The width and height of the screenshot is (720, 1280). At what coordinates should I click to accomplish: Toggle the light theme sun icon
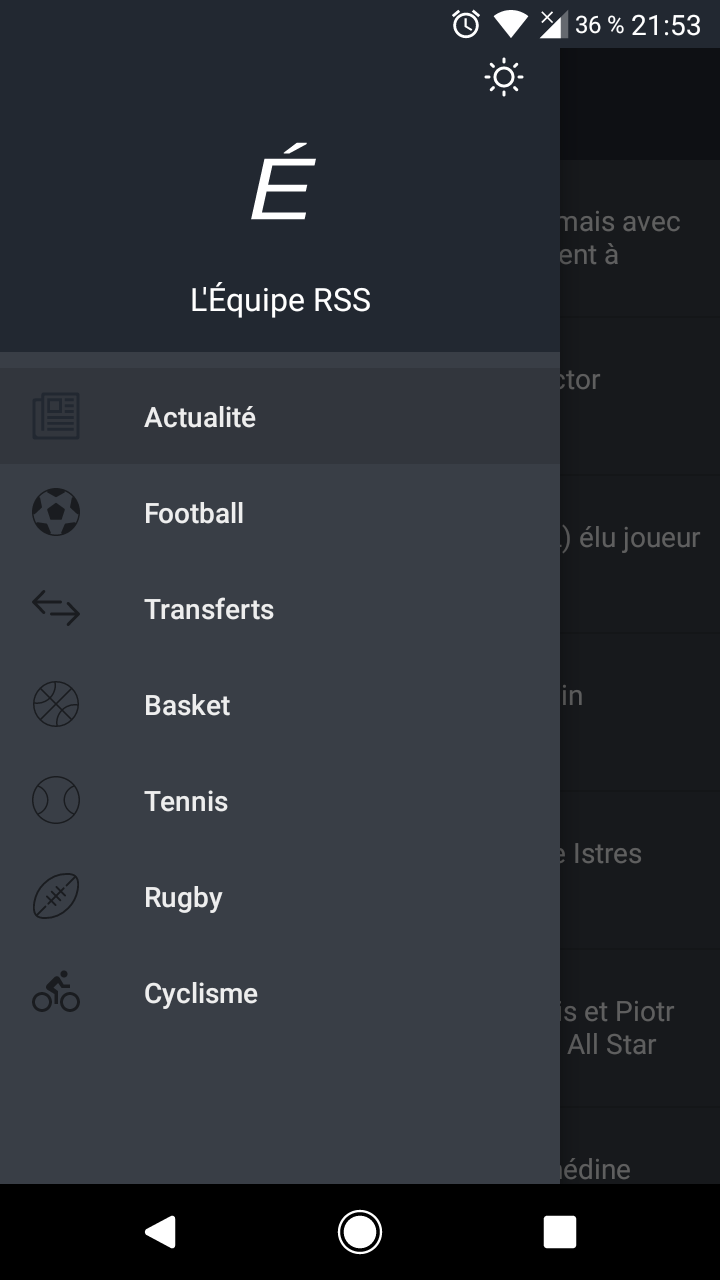pos(504,78)
